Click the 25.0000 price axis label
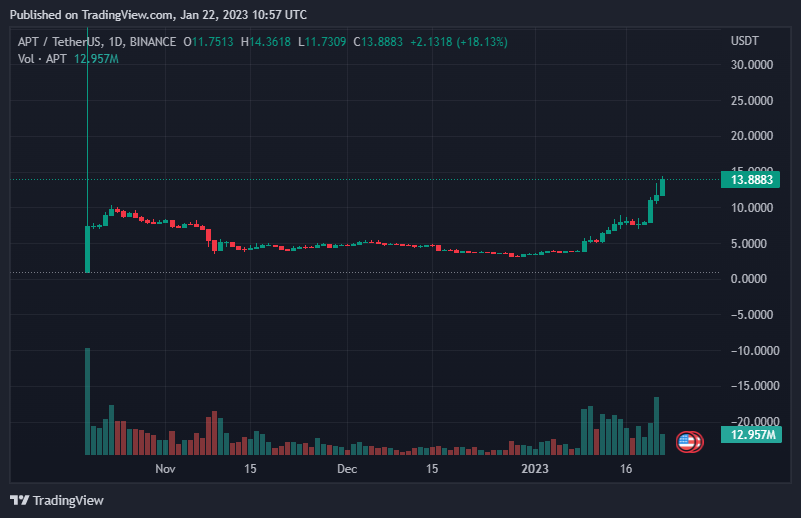The height and width of the screenshot is (518, 801). tap(751, 101)
